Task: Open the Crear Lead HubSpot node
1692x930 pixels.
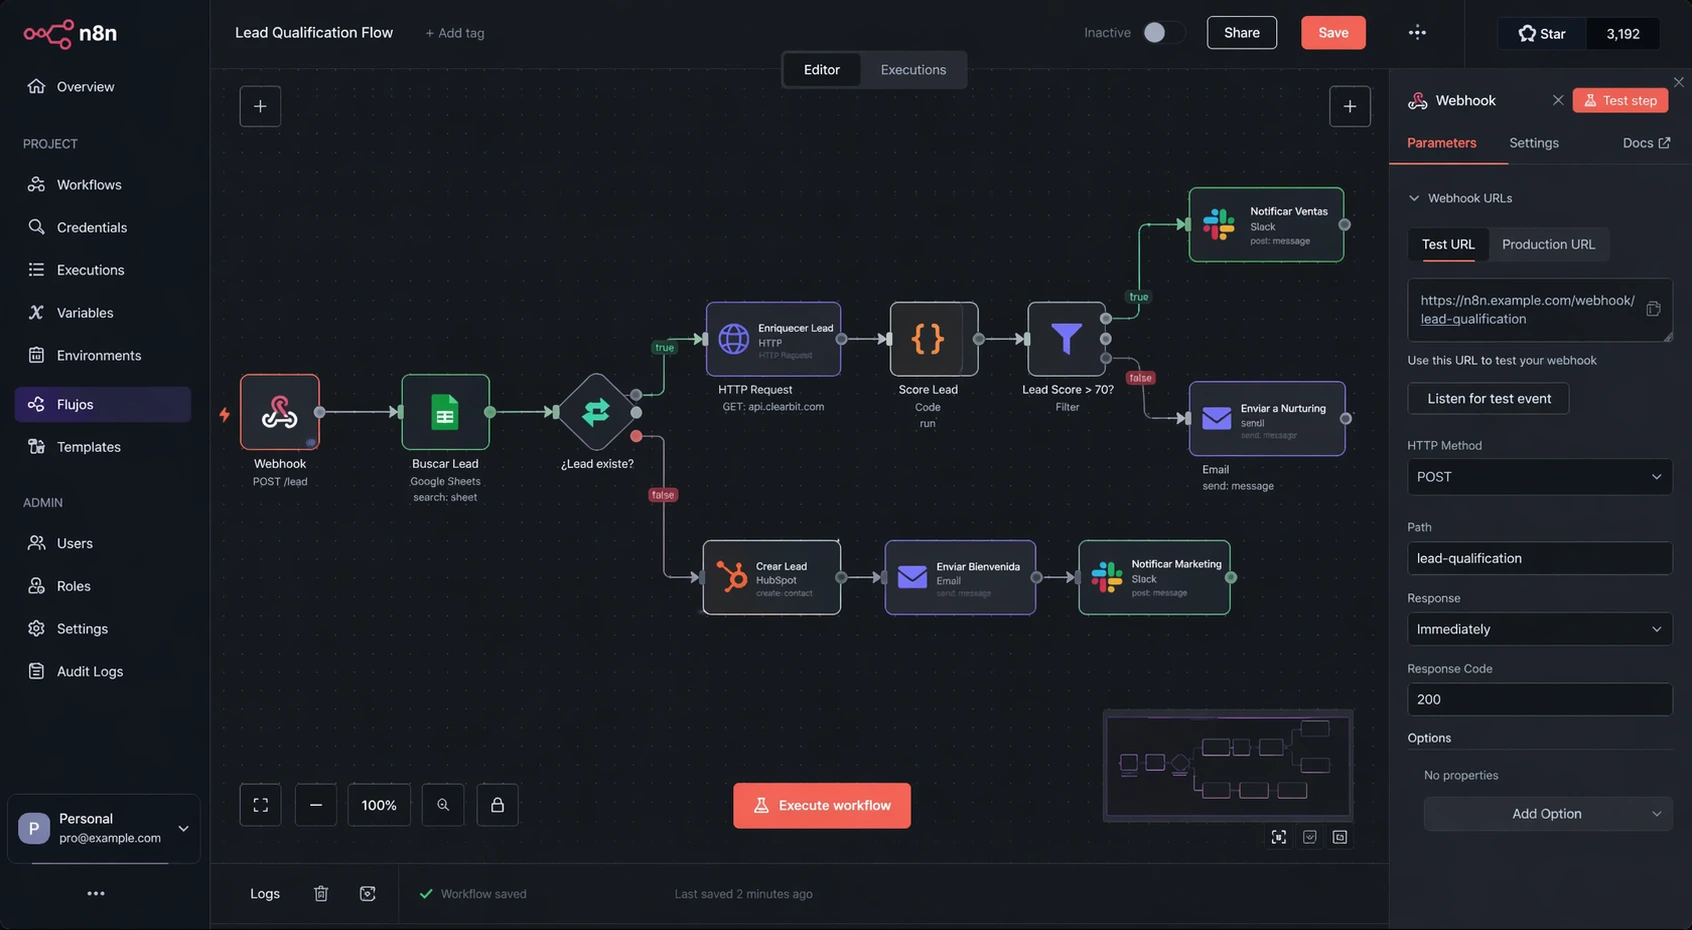Action: (x=772, y=577)
